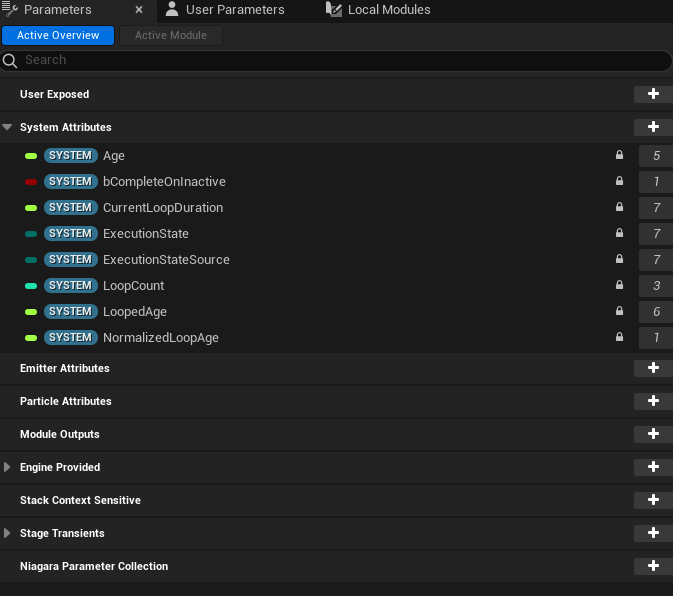Screen dimensions: 673x596
Task: Click the Local Modules tab icon
Action: pos(333,9)
